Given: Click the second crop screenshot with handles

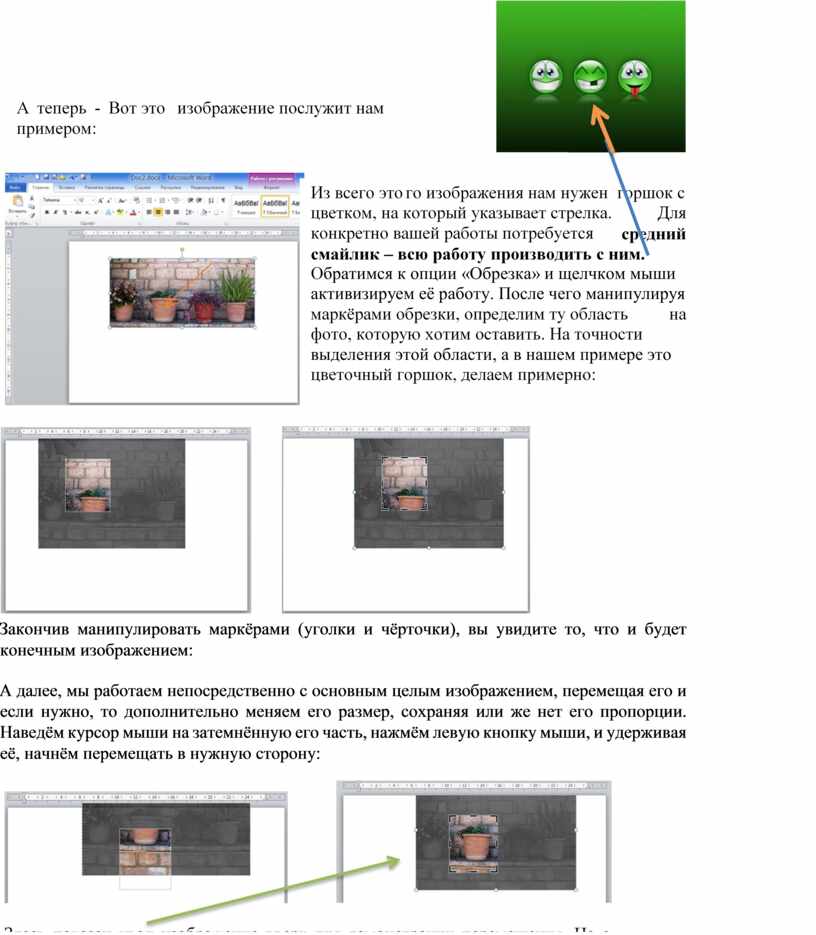Looking at the screenshot, I should point(406,519).
